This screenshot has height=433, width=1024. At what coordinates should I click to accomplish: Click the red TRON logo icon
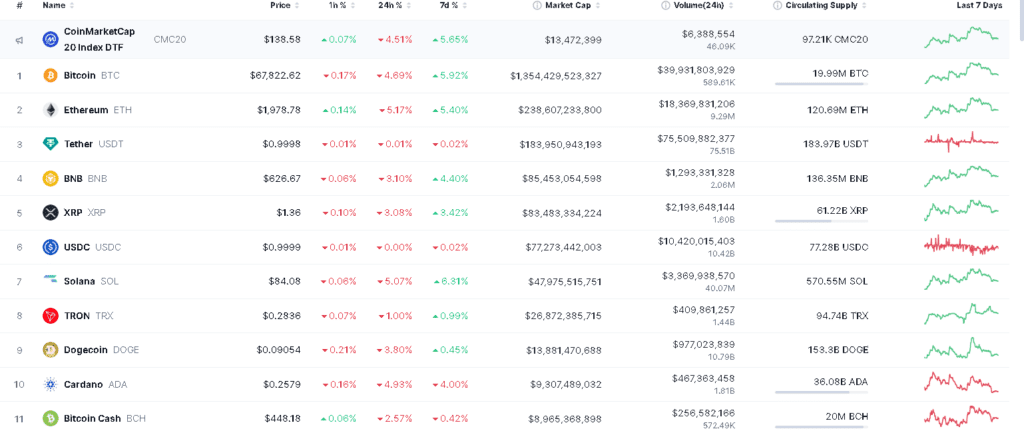50,316
